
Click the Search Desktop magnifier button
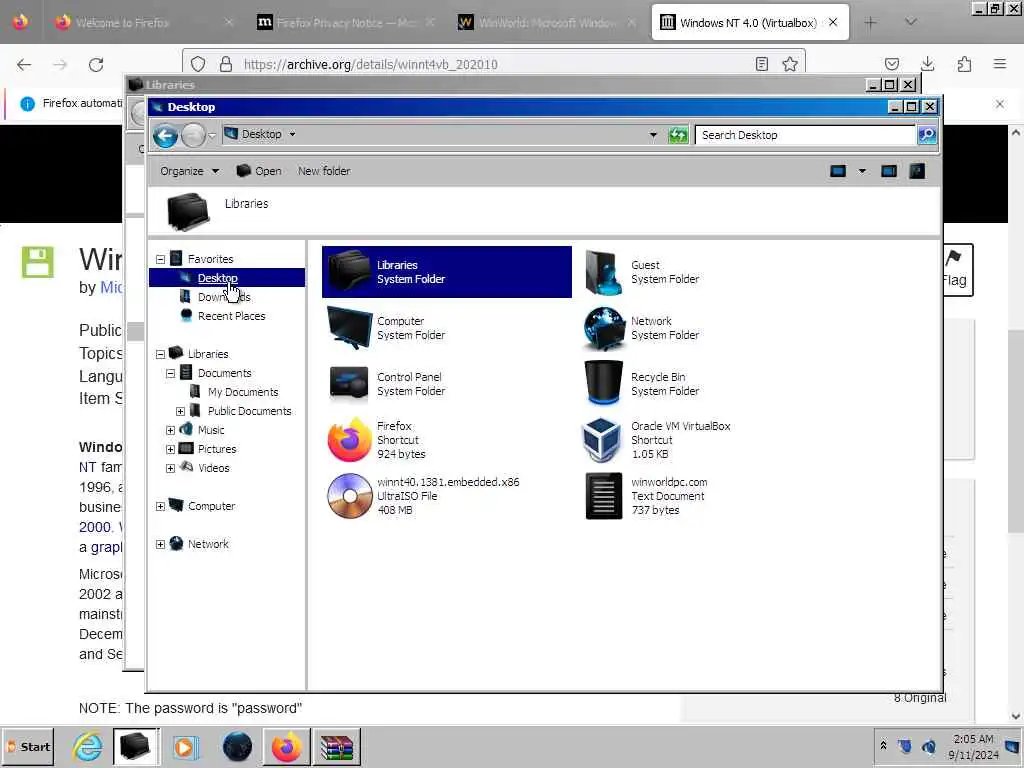click(927, 135)
